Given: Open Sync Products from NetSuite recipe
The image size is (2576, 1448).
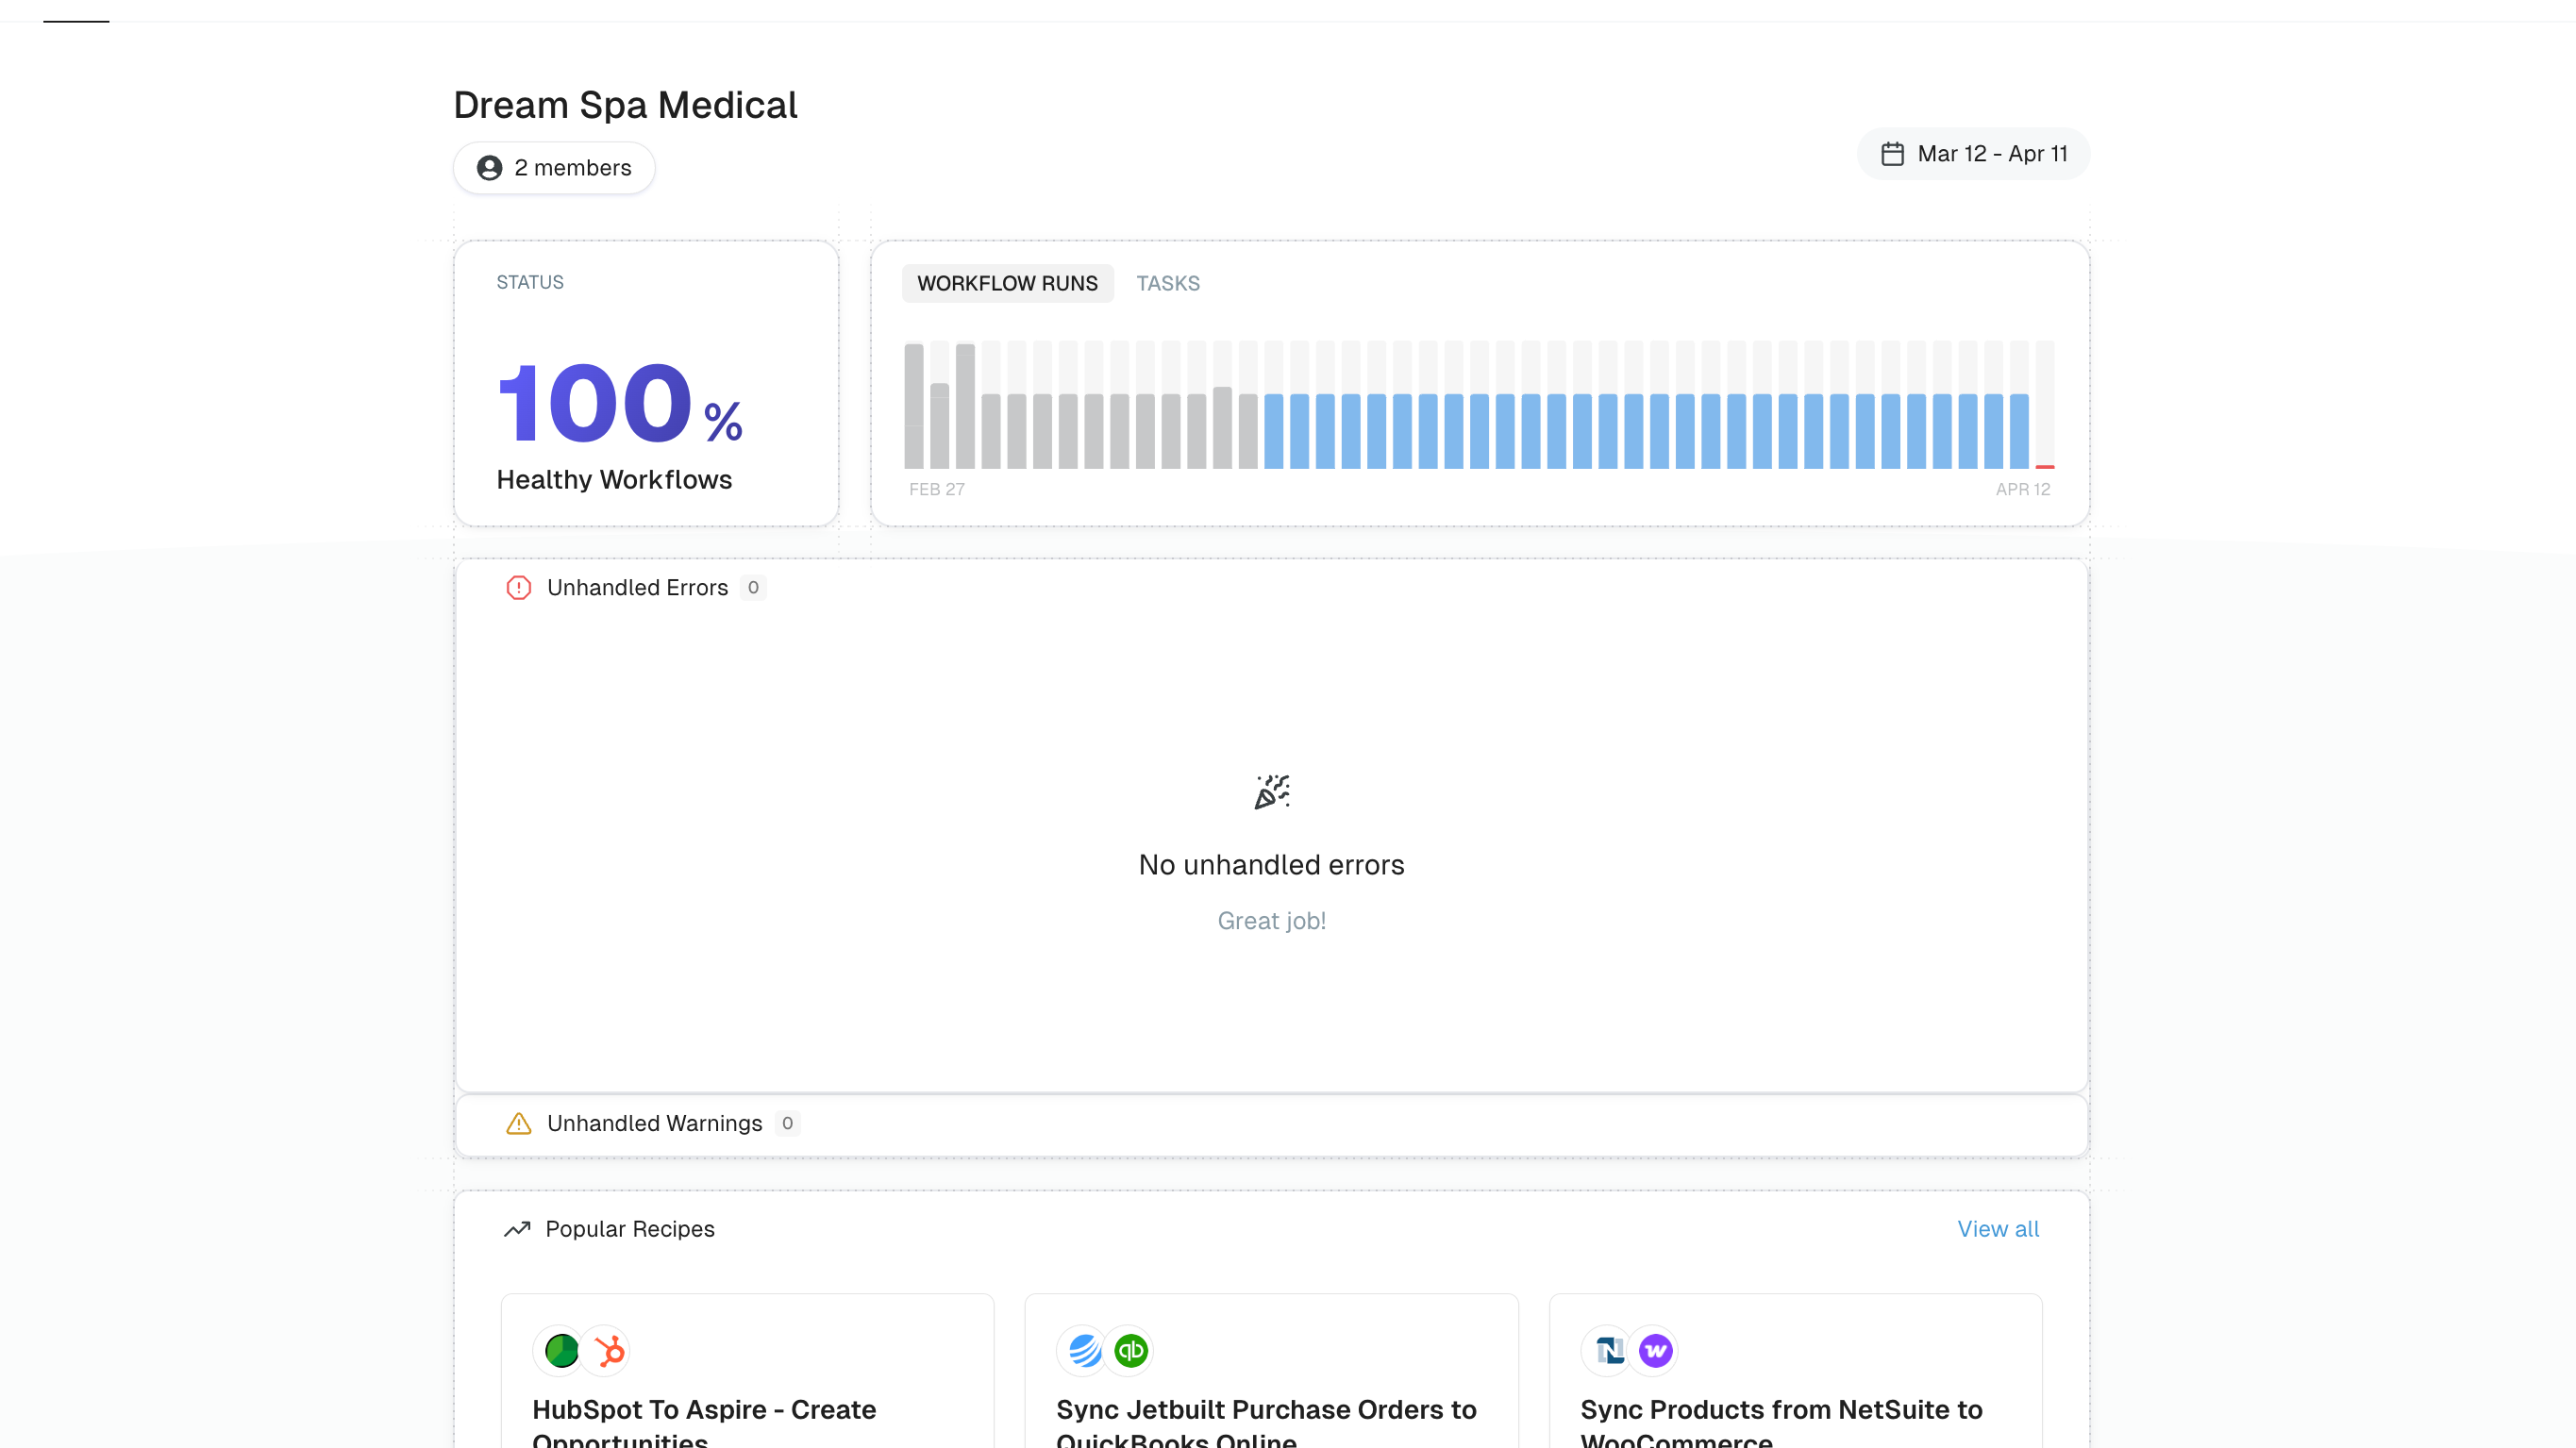Looking at the screenshot, I should [x=1795, y=1371].
